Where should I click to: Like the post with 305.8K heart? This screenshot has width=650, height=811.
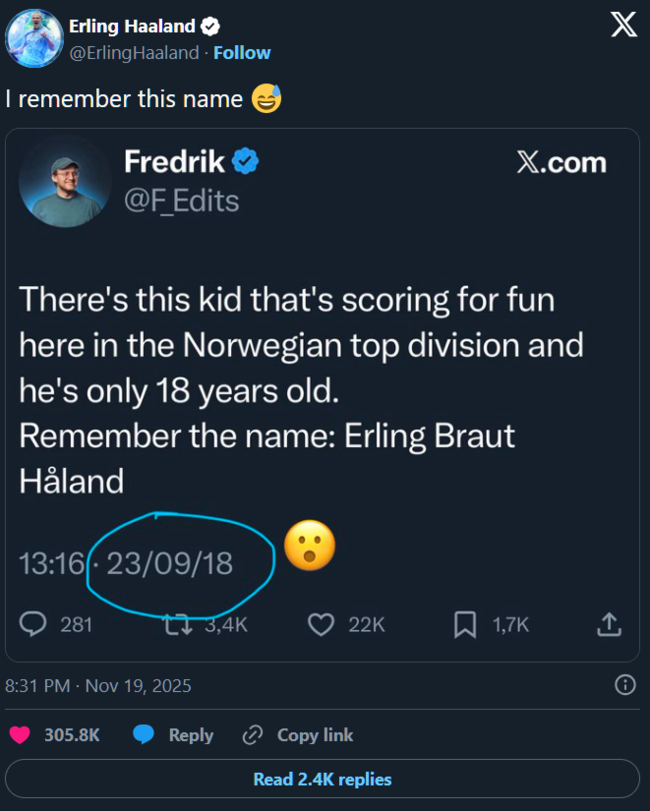[x=20, y=735]
